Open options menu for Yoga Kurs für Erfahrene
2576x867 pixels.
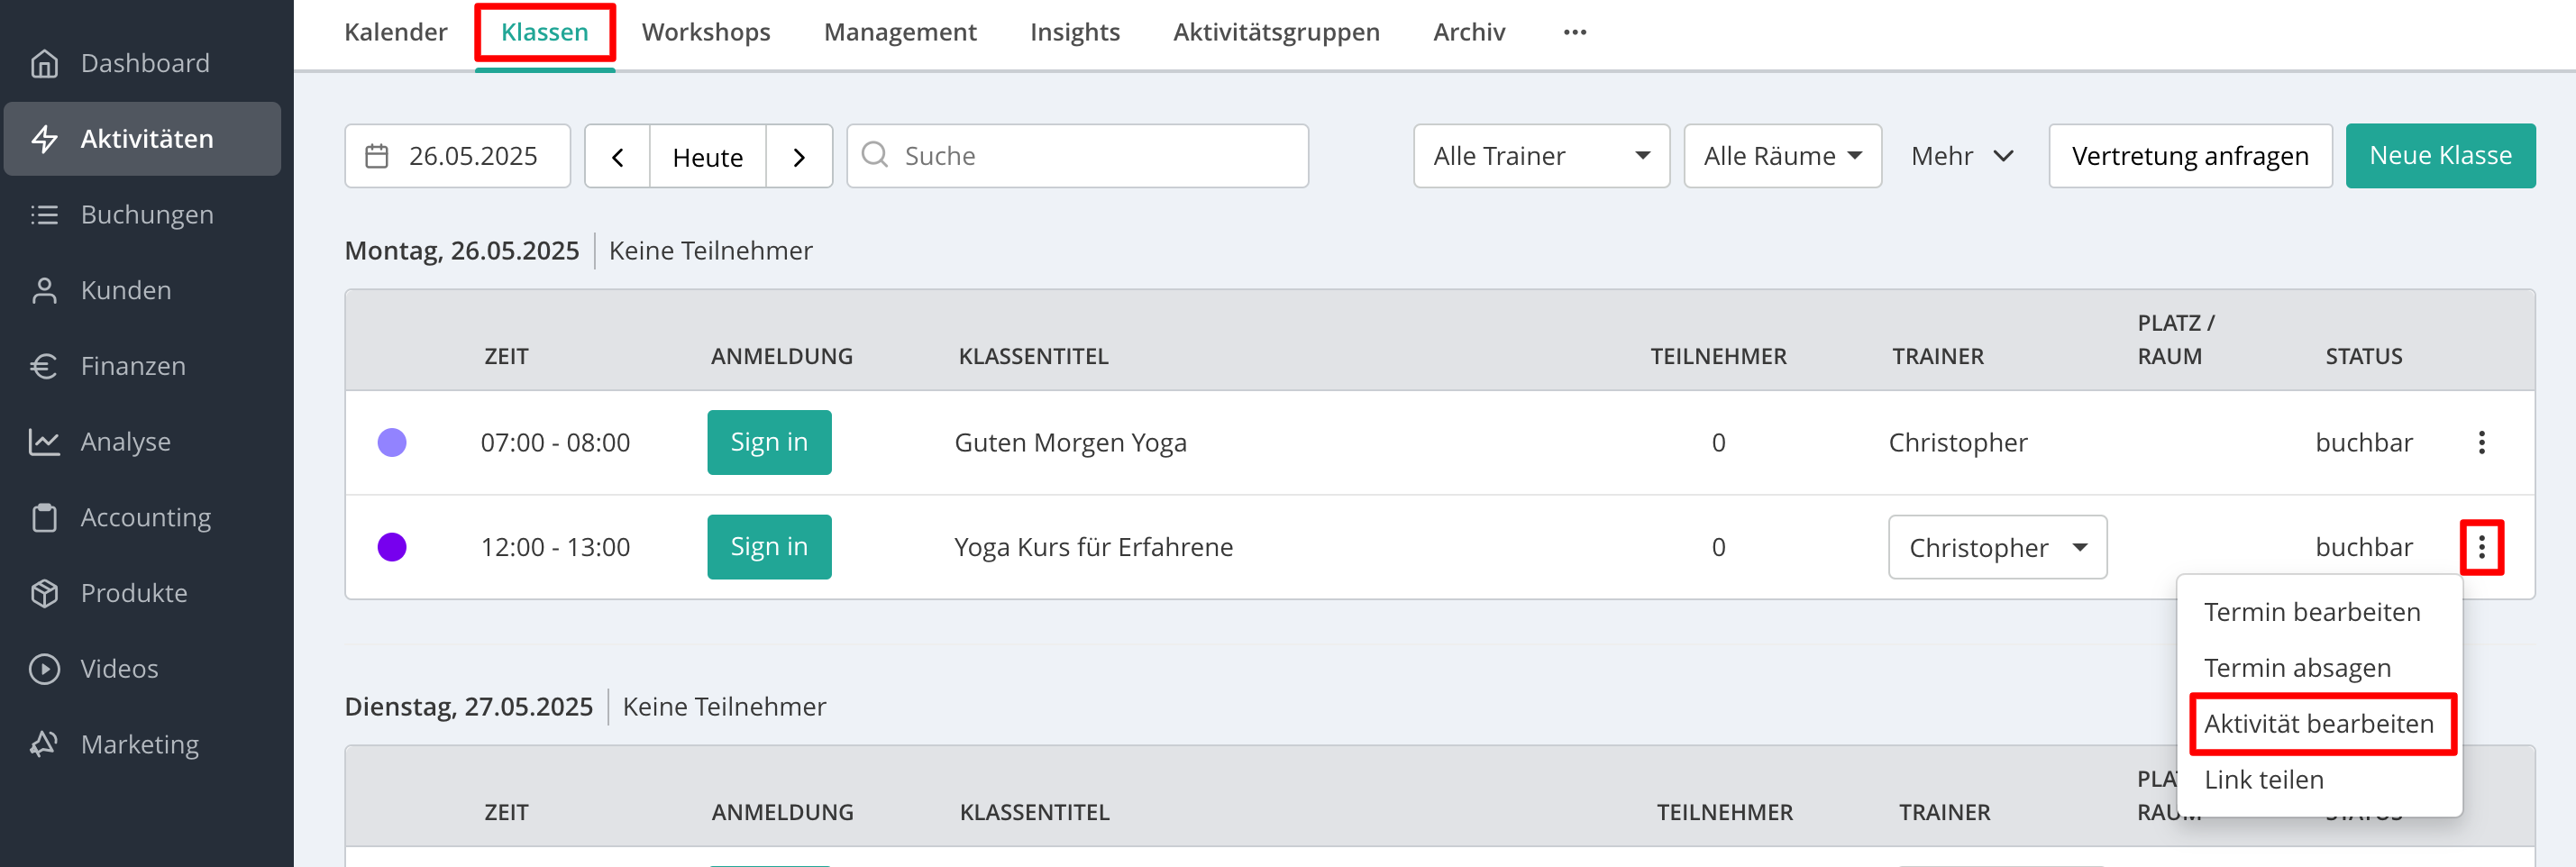(x=2481, y=547)
